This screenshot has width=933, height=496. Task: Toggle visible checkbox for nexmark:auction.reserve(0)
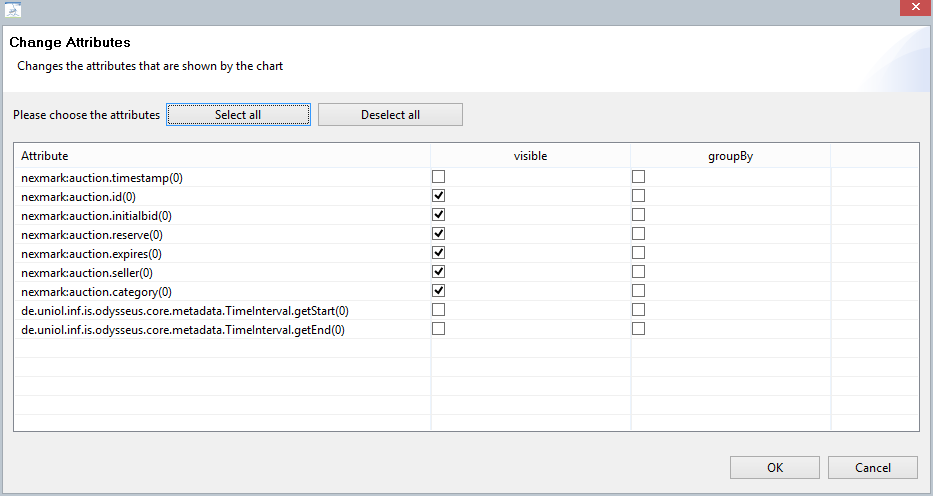[x=438, y=234]
